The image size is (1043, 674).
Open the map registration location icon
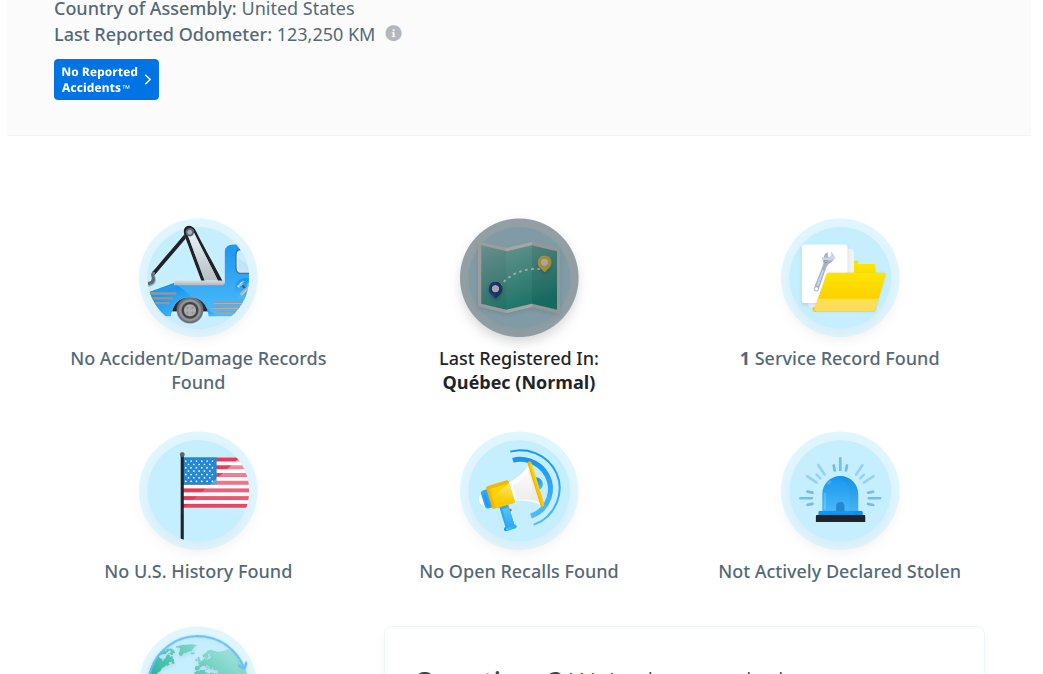click(519, 278)
